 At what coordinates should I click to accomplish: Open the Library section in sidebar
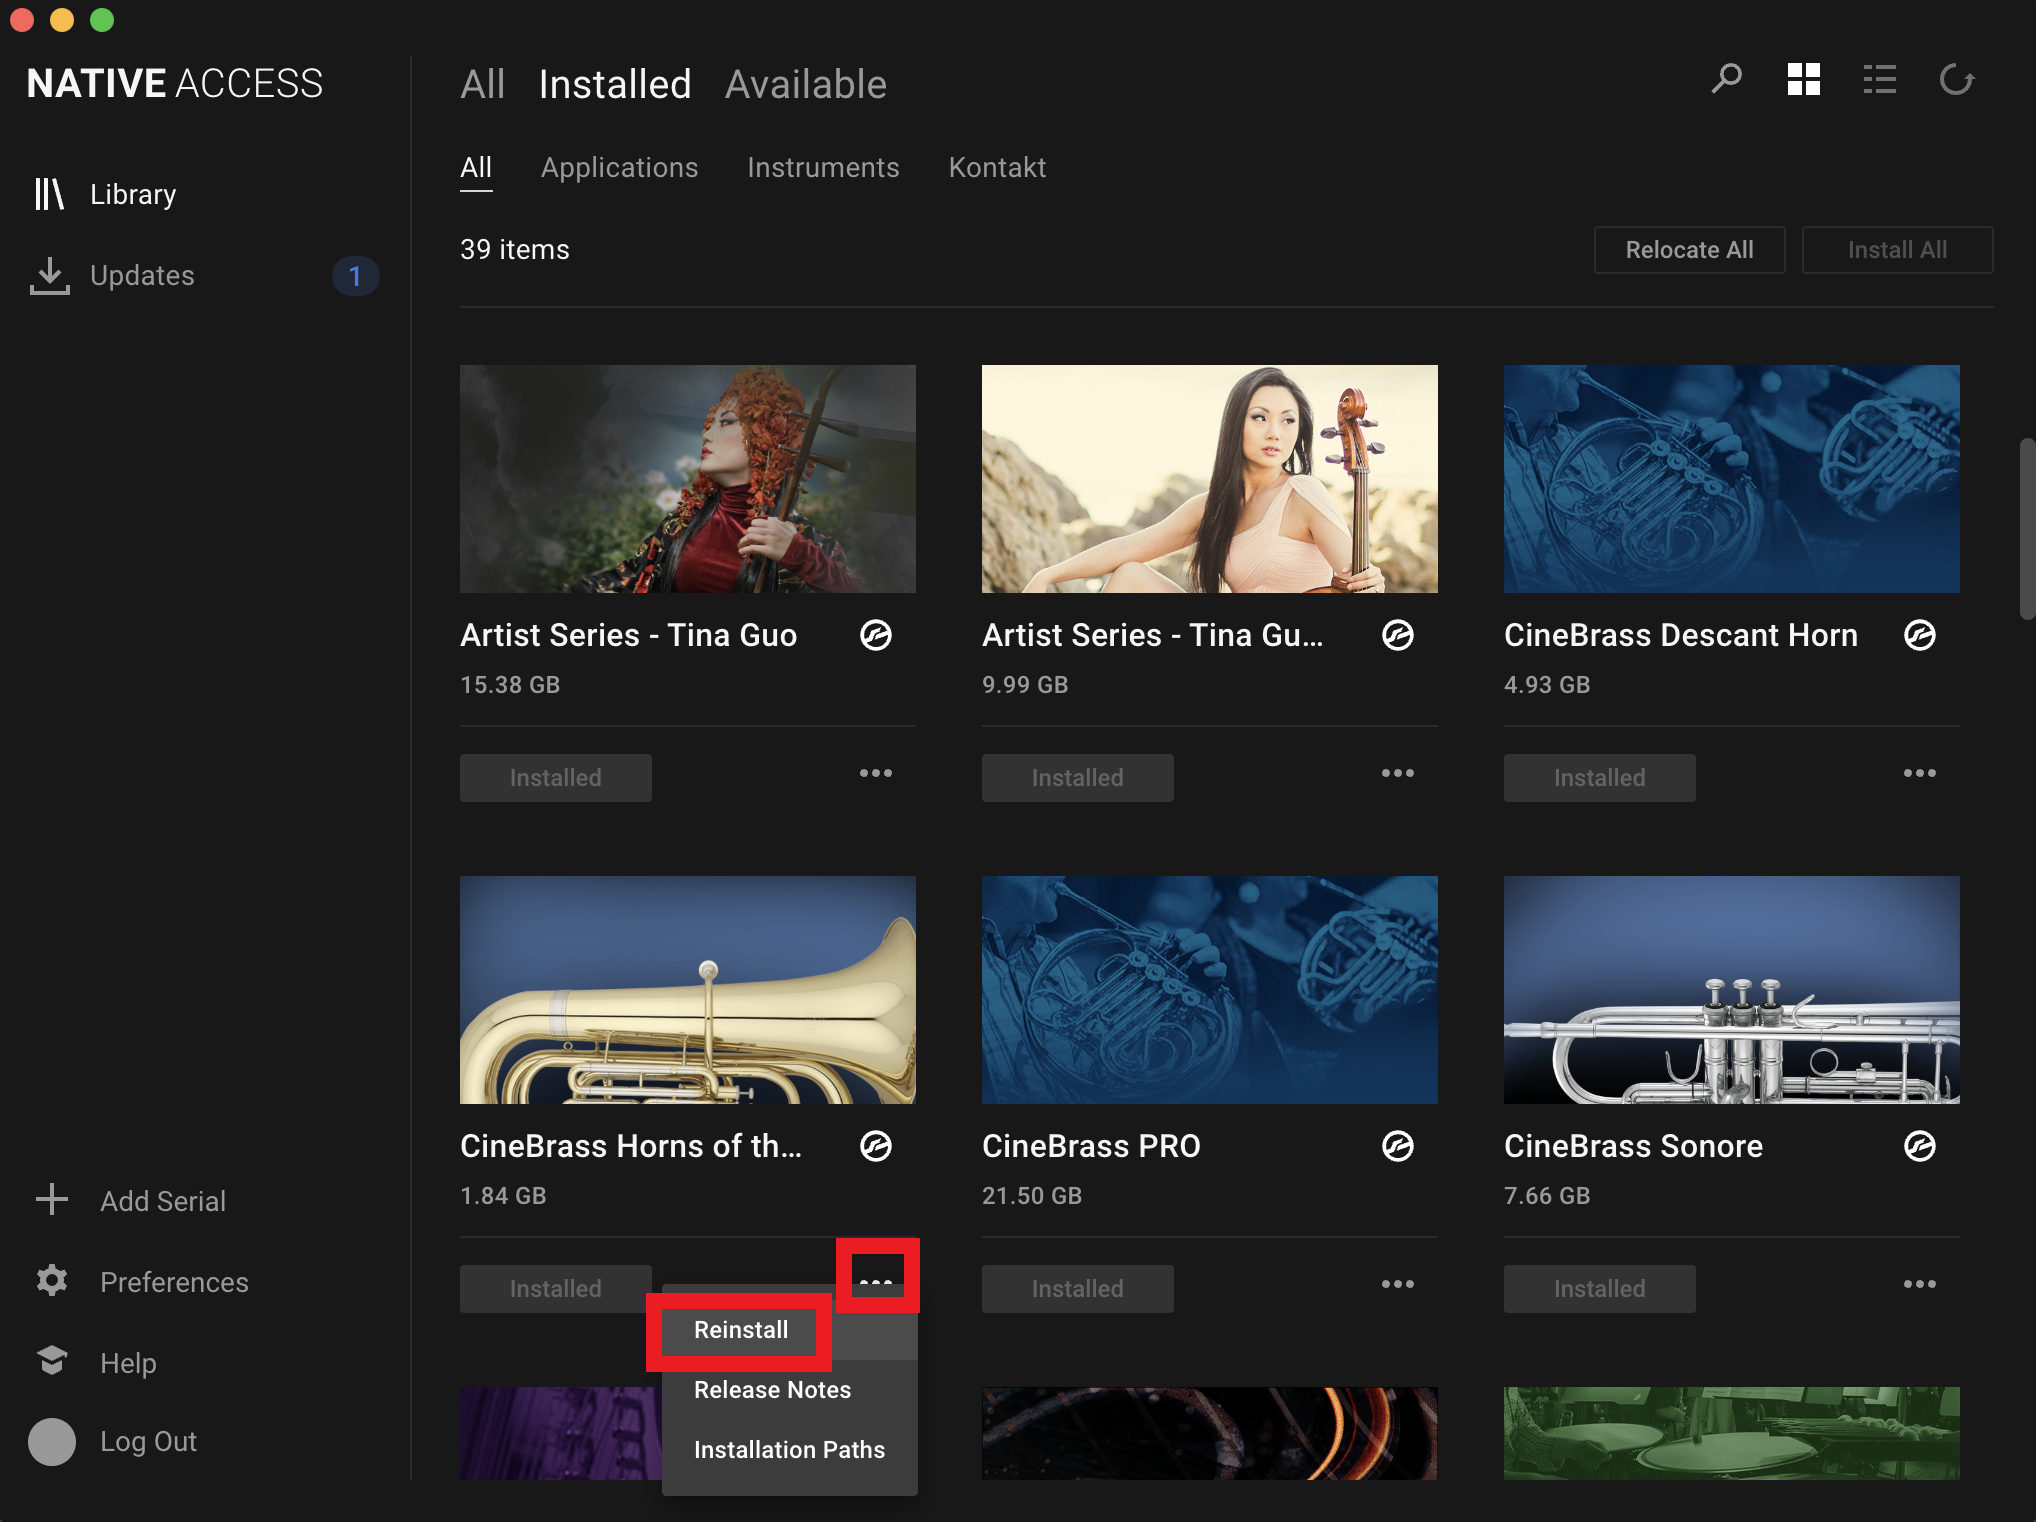click(x=105, y=194)
